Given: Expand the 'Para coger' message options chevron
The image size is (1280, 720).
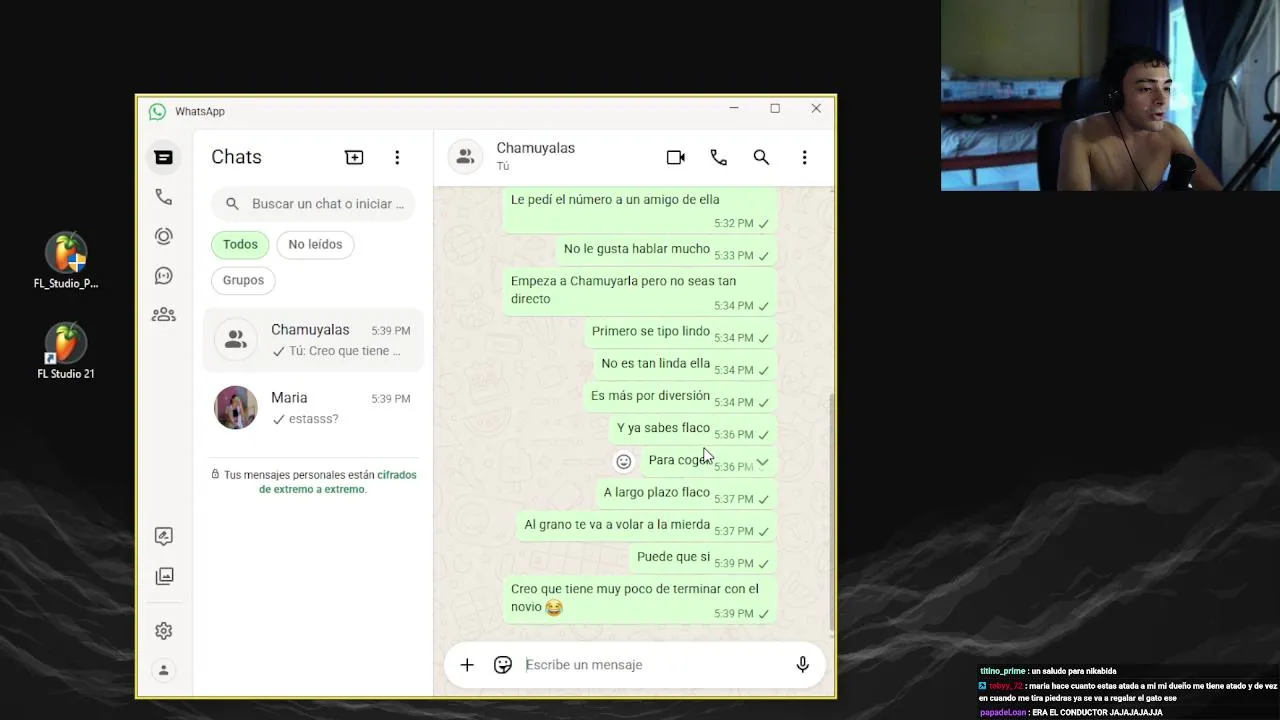Looking at the screenshot, I should tap(762, 462).
